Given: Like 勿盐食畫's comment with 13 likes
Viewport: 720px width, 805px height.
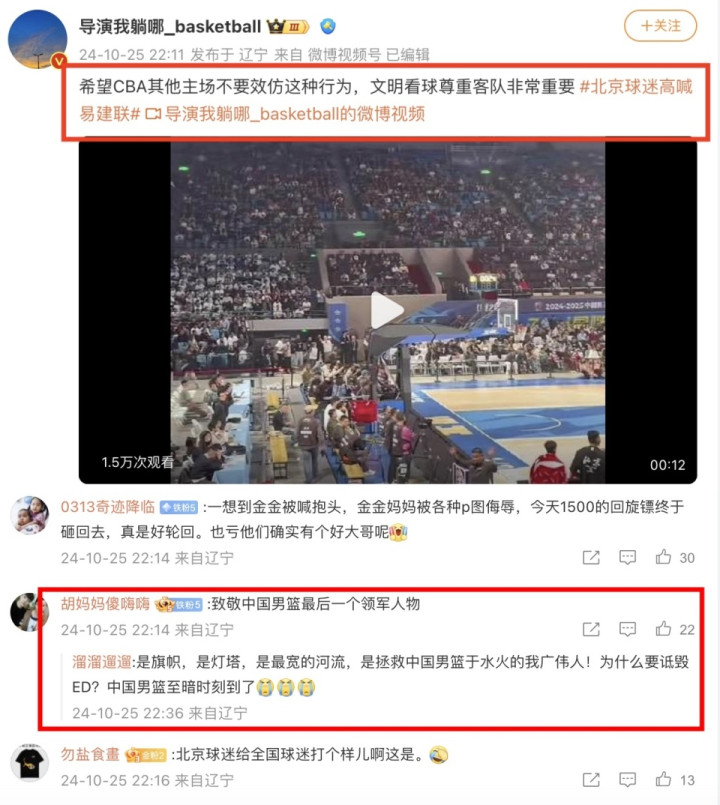Looking at the screenshot, I should (x=675, y=780).
